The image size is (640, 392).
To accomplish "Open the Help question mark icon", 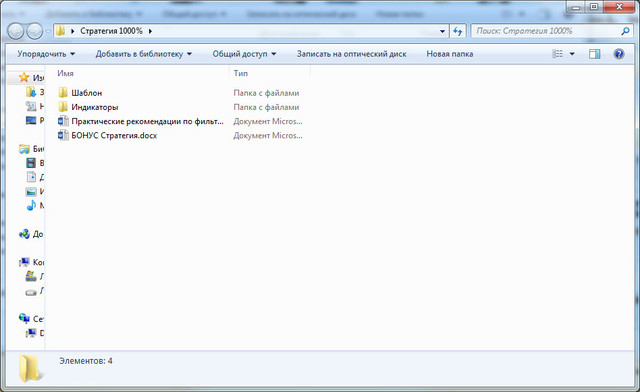I will pyautogui.click(x=619, y=54).
